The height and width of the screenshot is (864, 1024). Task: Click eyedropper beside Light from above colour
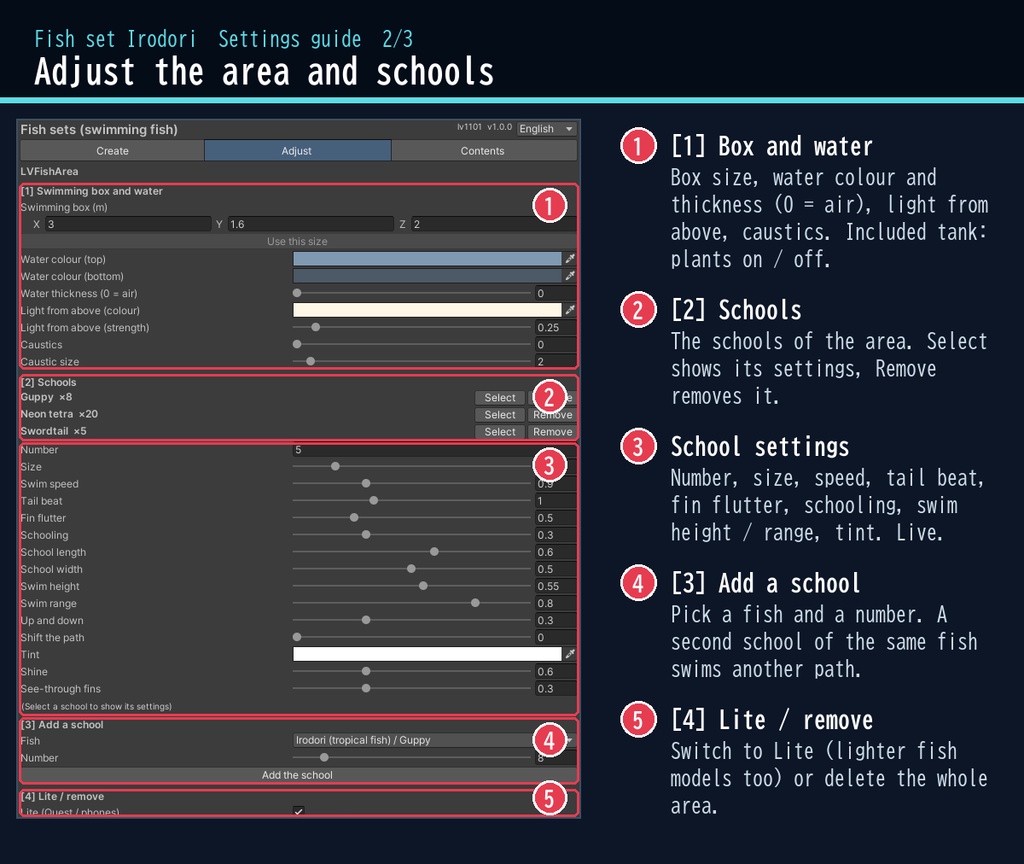tap(570, 310)
